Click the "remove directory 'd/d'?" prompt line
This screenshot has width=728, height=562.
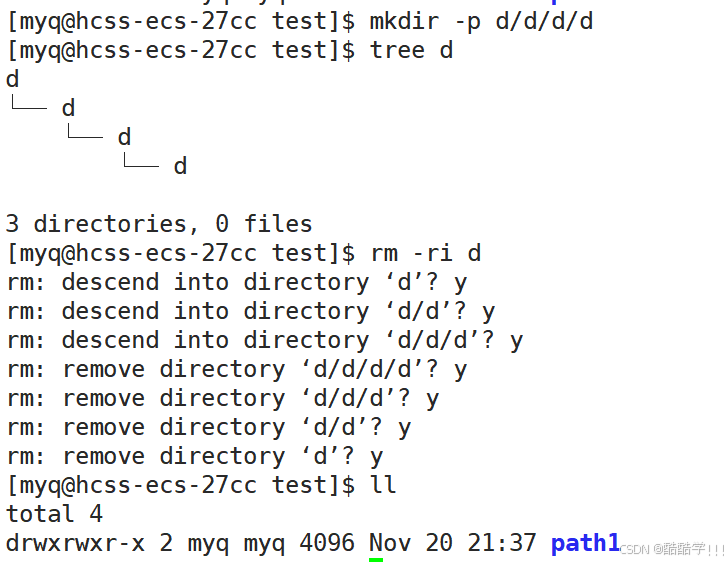(x=209, y=428)
